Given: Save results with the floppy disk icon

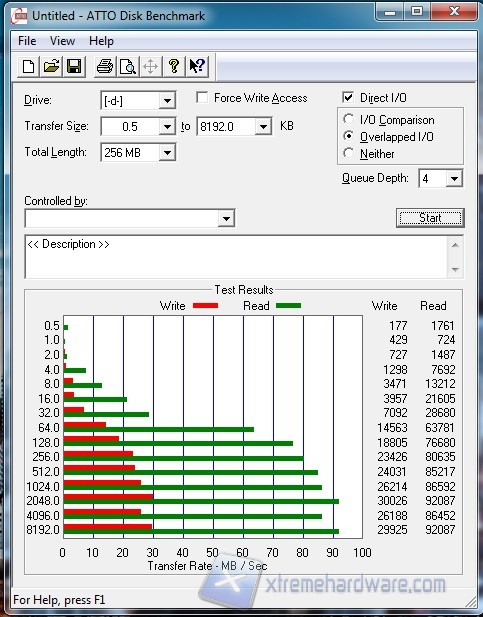Looking at the screenshot, I should point(74,66).
